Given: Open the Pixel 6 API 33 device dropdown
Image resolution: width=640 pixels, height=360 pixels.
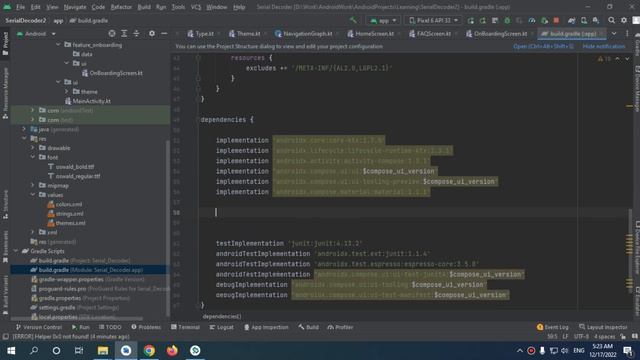Looking at the screenshot, I should [x=433, y=20].
